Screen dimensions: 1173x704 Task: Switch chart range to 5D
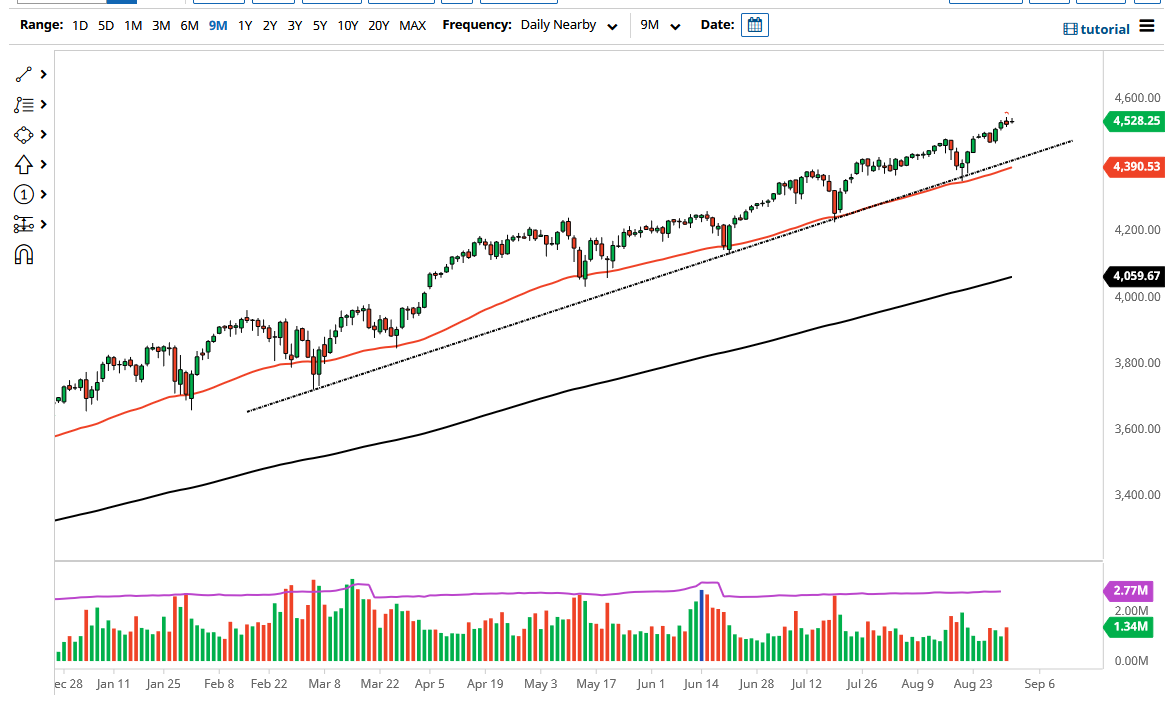coord(105,26)
